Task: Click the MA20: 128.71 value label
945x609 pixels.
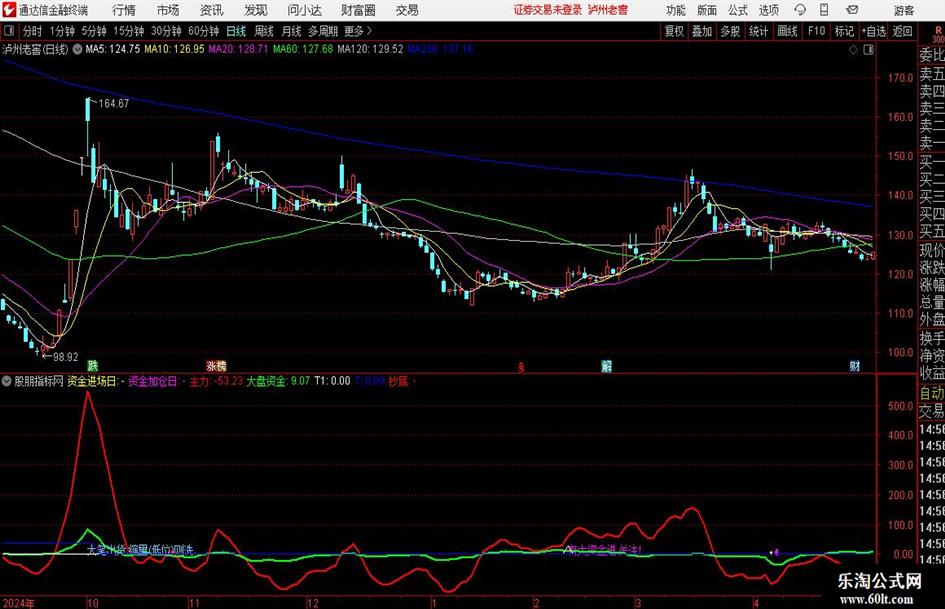Action: pyautogui.click(x=238, y=49)
